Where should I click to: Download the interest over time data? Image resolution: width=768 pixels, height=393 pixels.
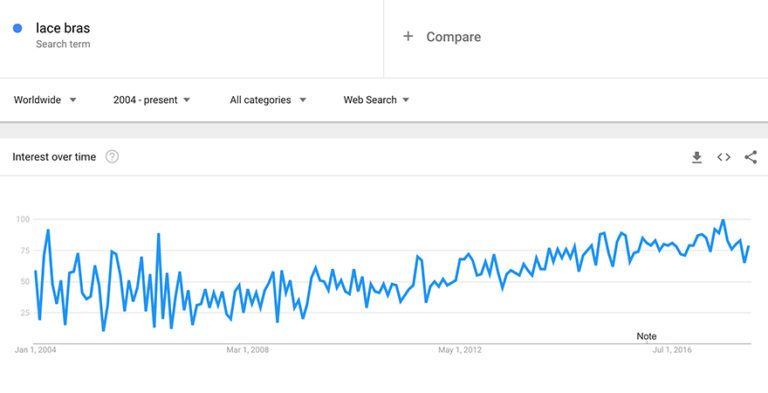[x=696, y=157]
